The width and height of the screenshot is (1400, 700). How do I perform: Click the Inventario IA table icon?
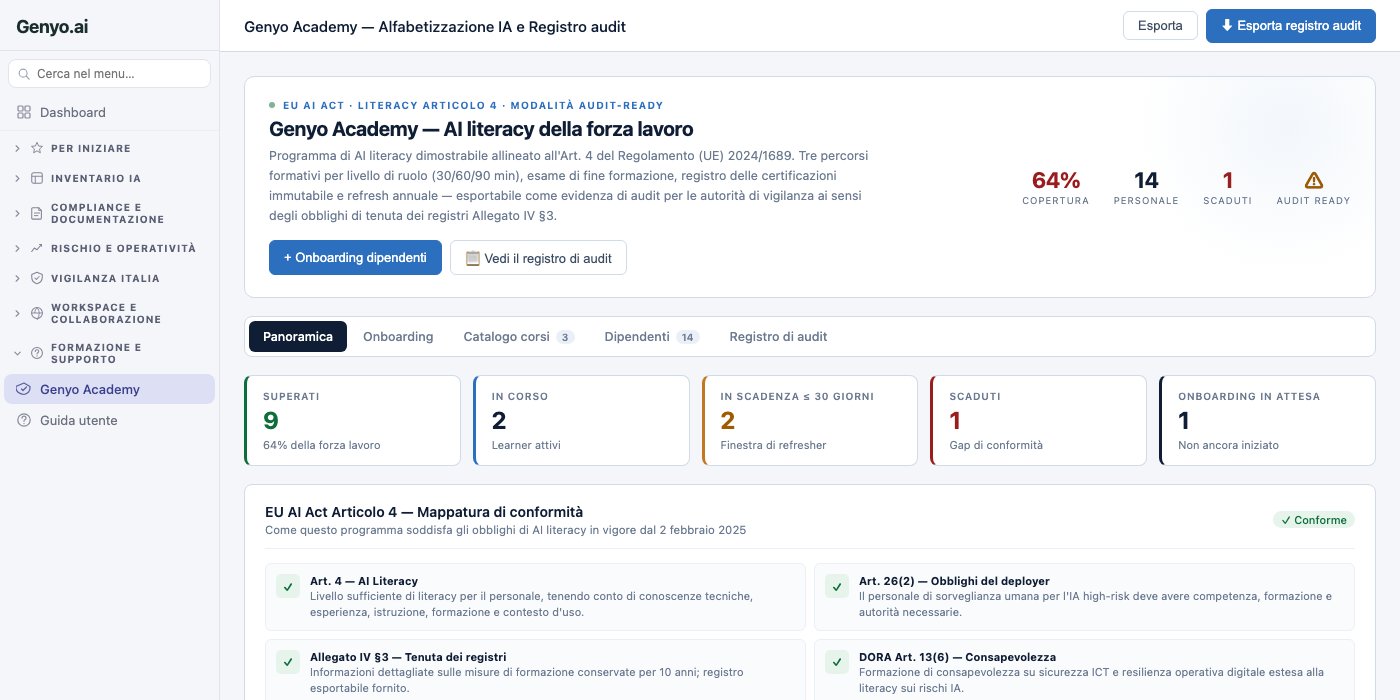[x=37, y=179]
